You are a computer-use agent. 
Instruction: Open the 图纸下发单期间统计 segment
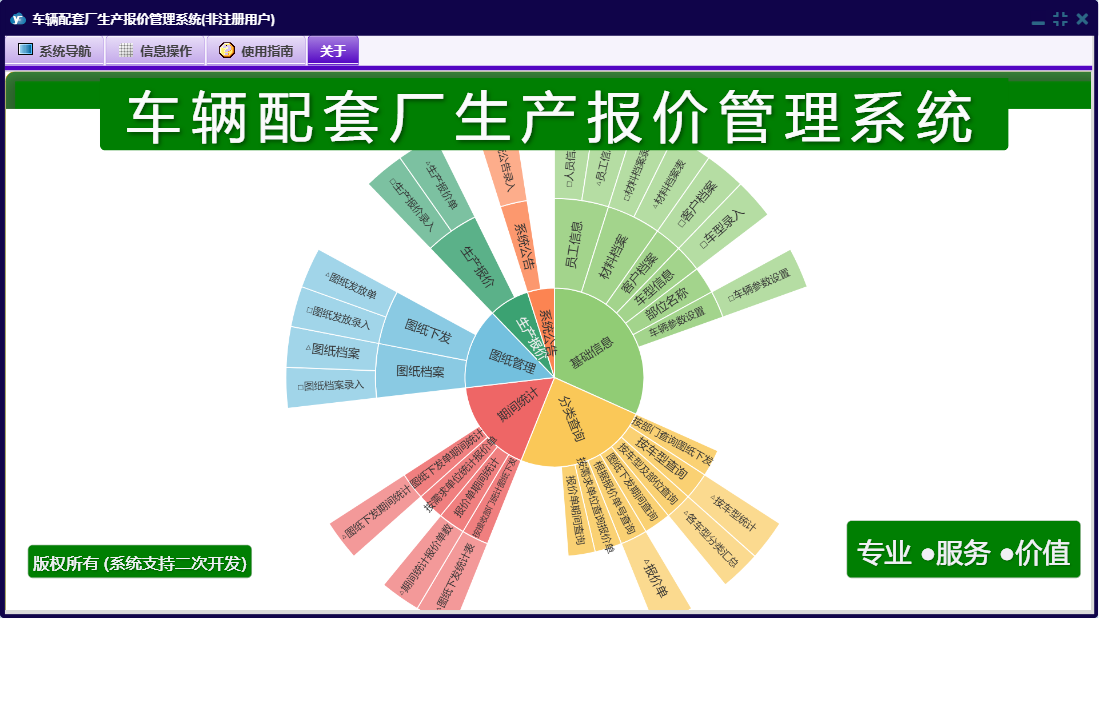point(449,459)
